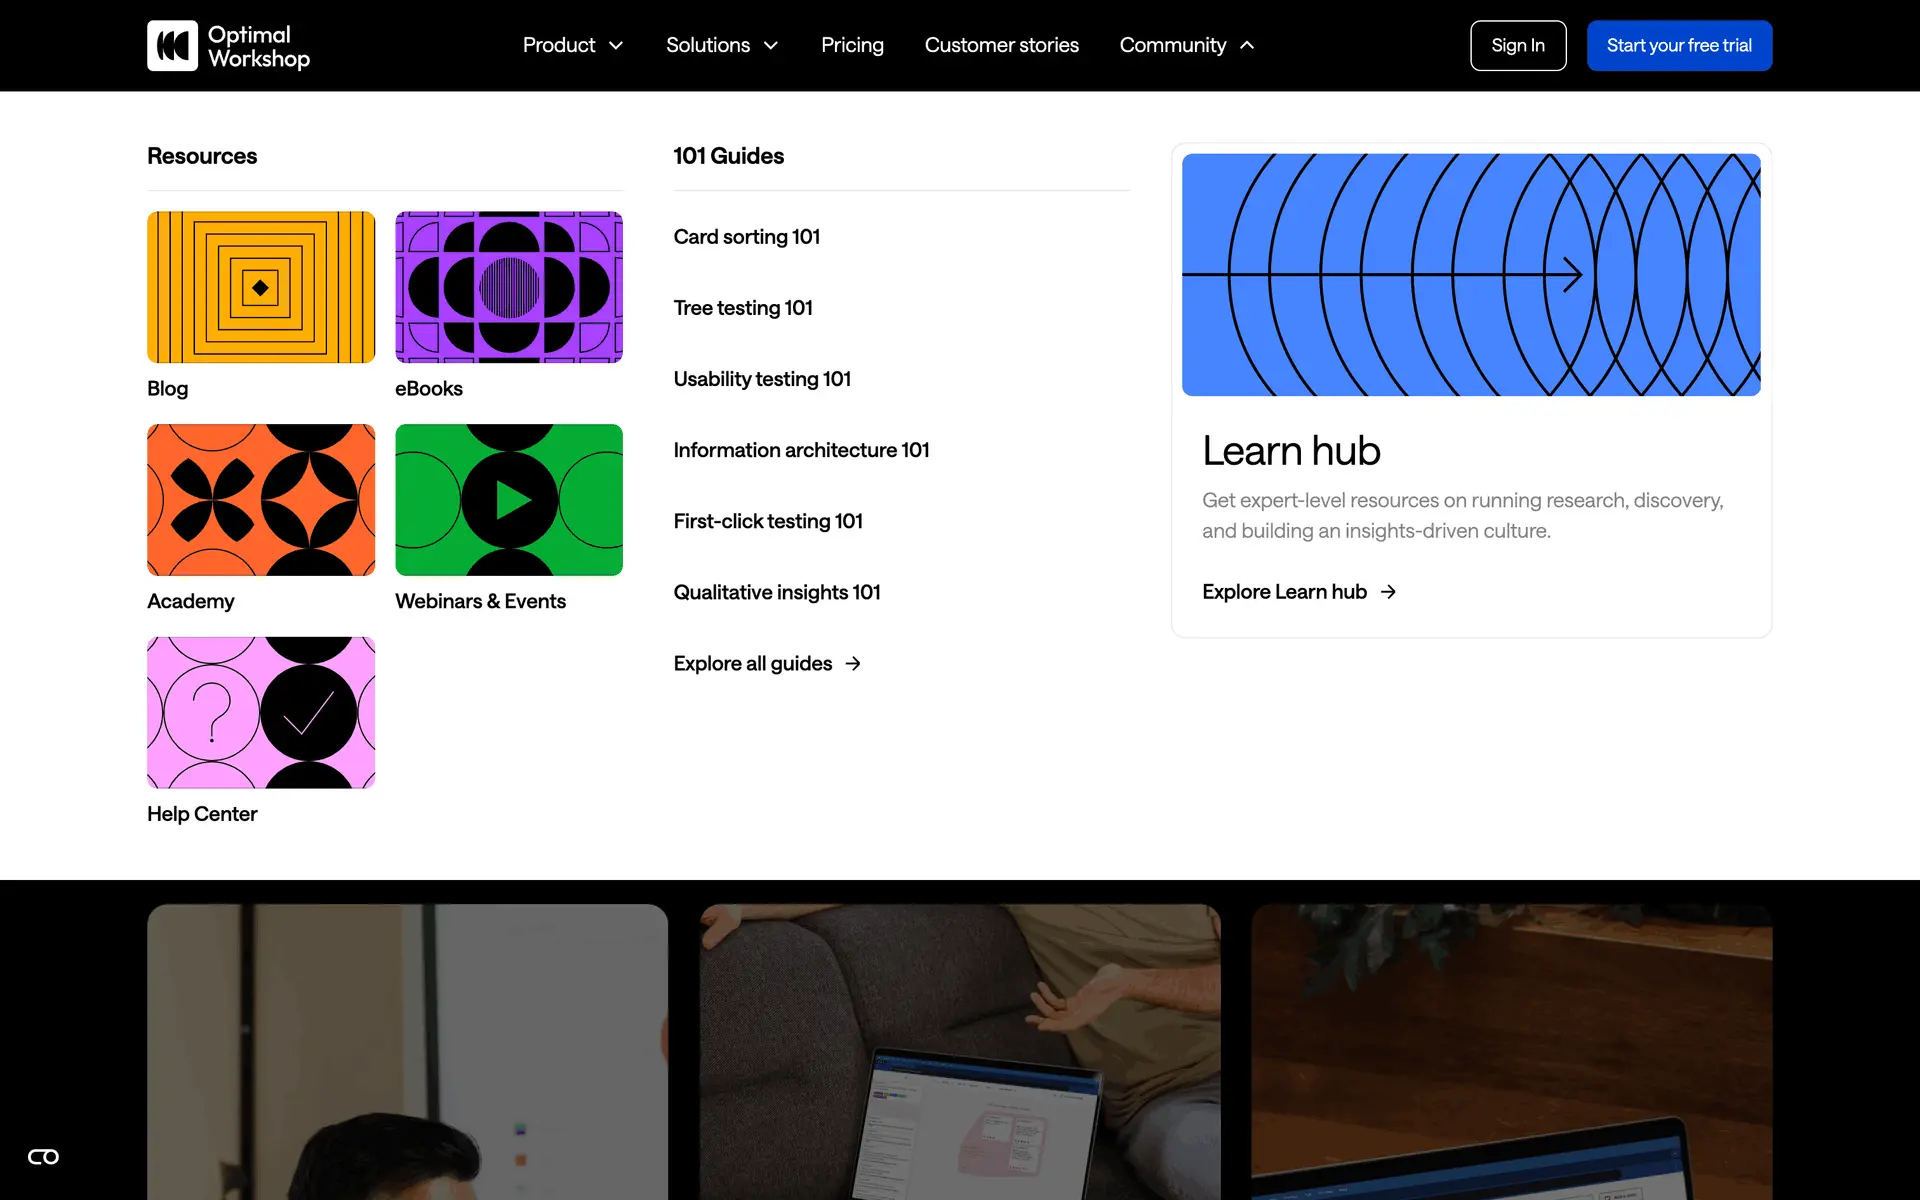
Task: Open Card sorting 101 guide
Action: click(746, 237)
